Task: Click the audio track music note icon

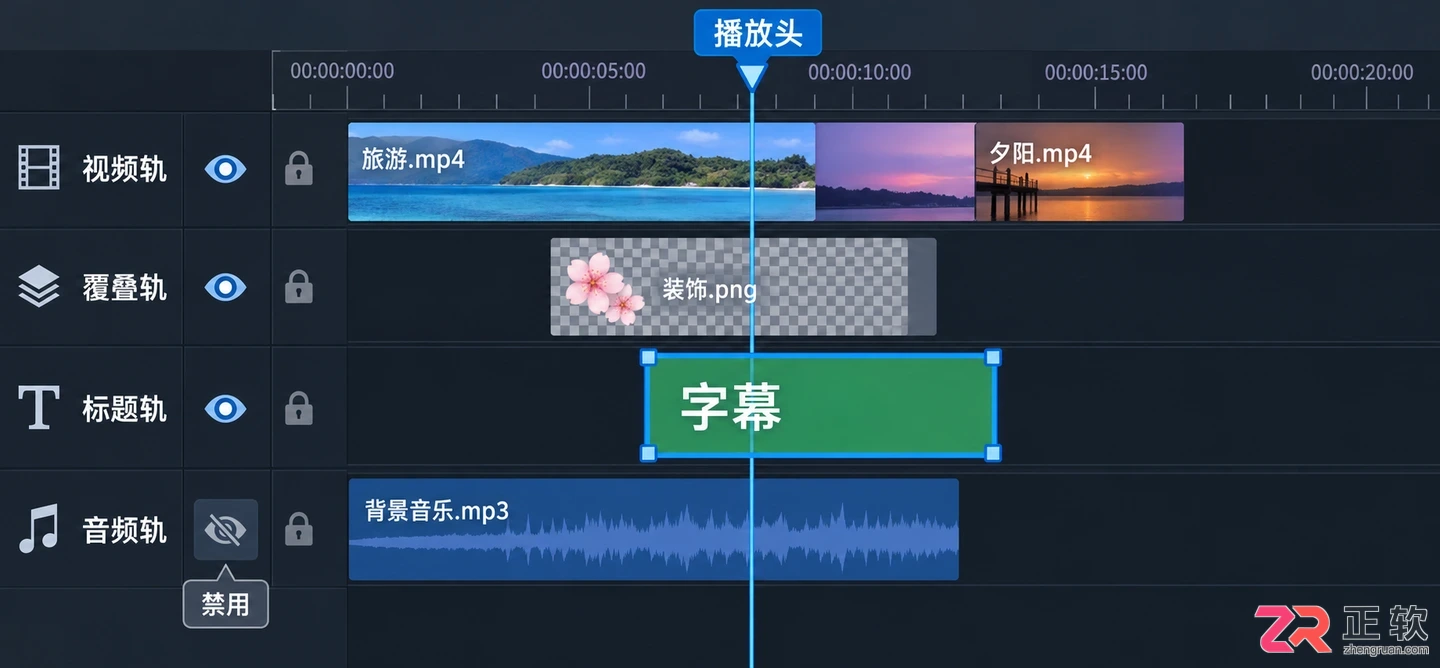Action: (39, 528)
